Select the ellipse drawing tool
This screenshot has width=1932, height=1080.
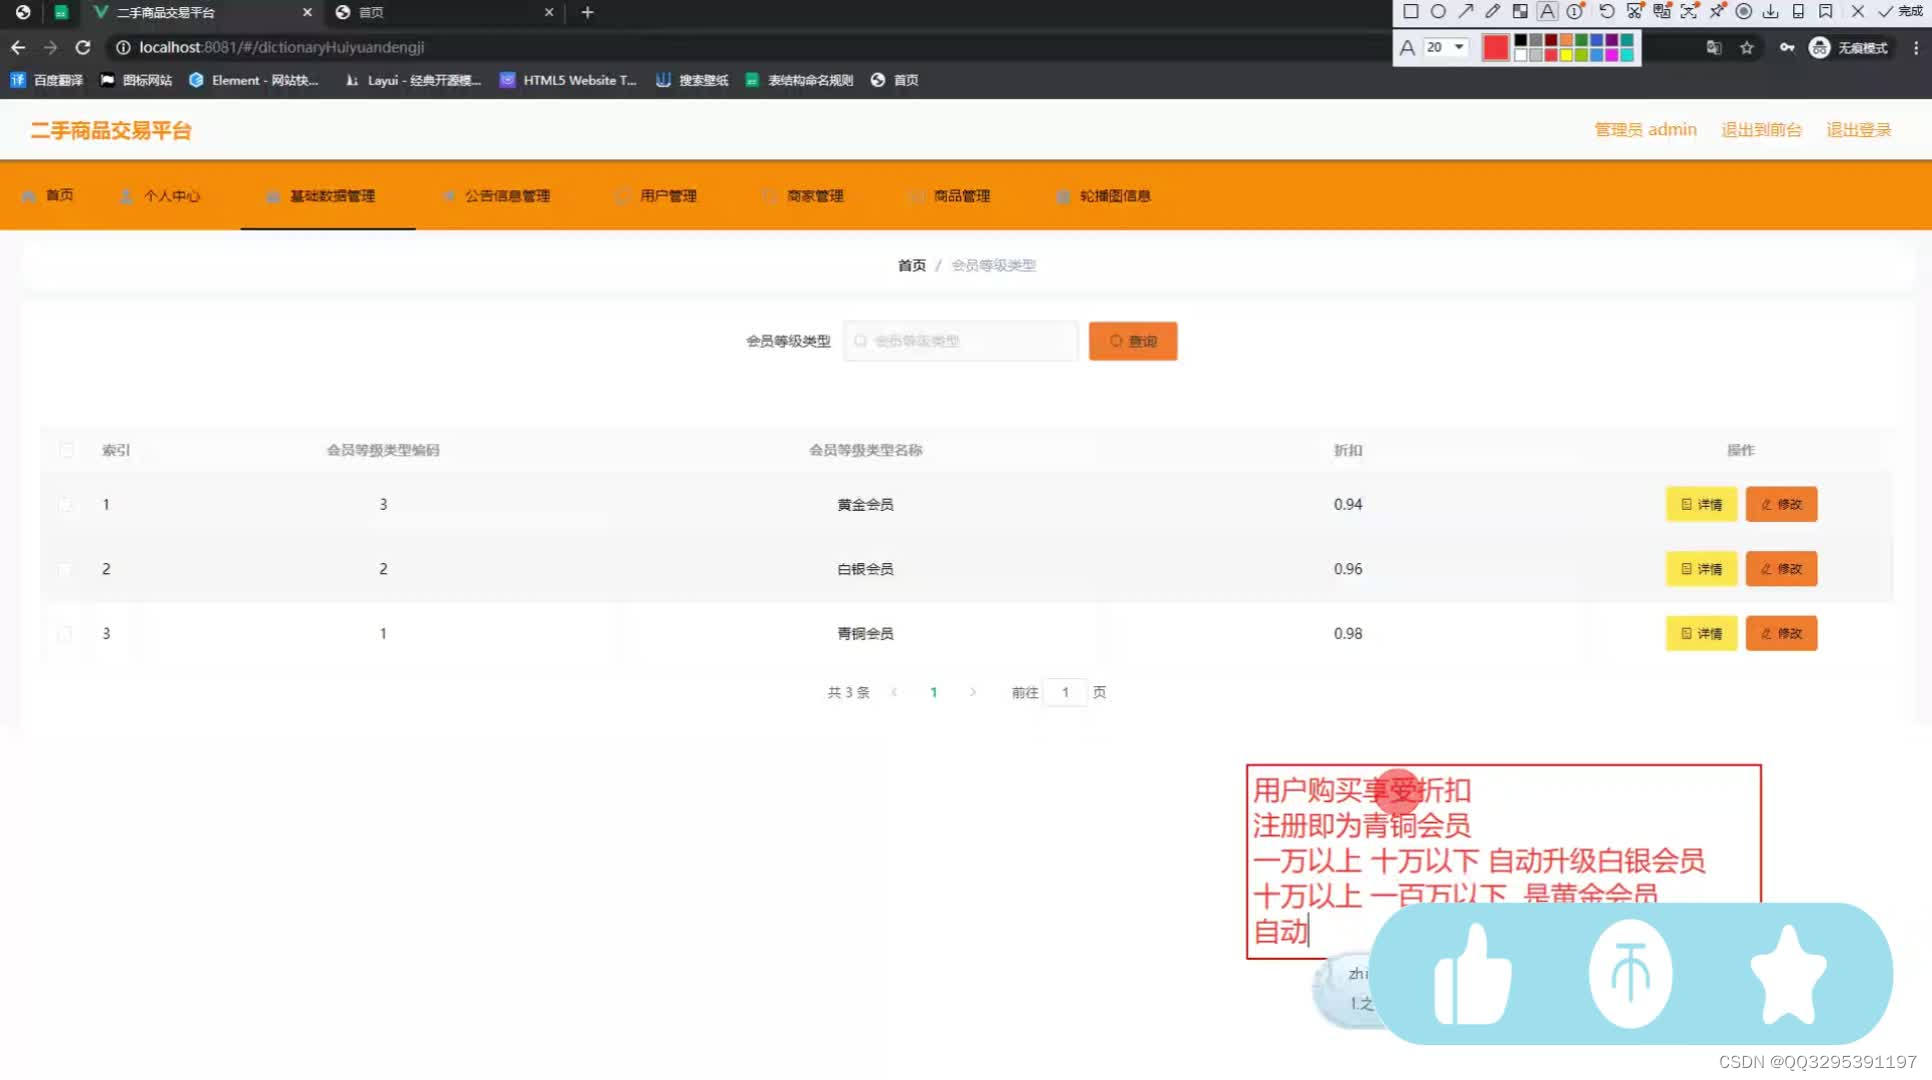click(x=1438, y=12)
